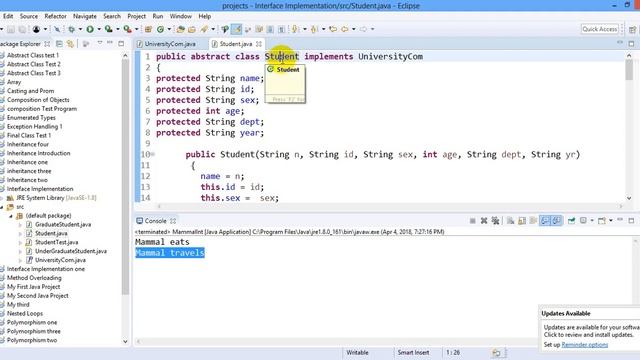Click the Next Annotation arrow icon
This screenshot has width=640, height=360.
tap(294, 29)
